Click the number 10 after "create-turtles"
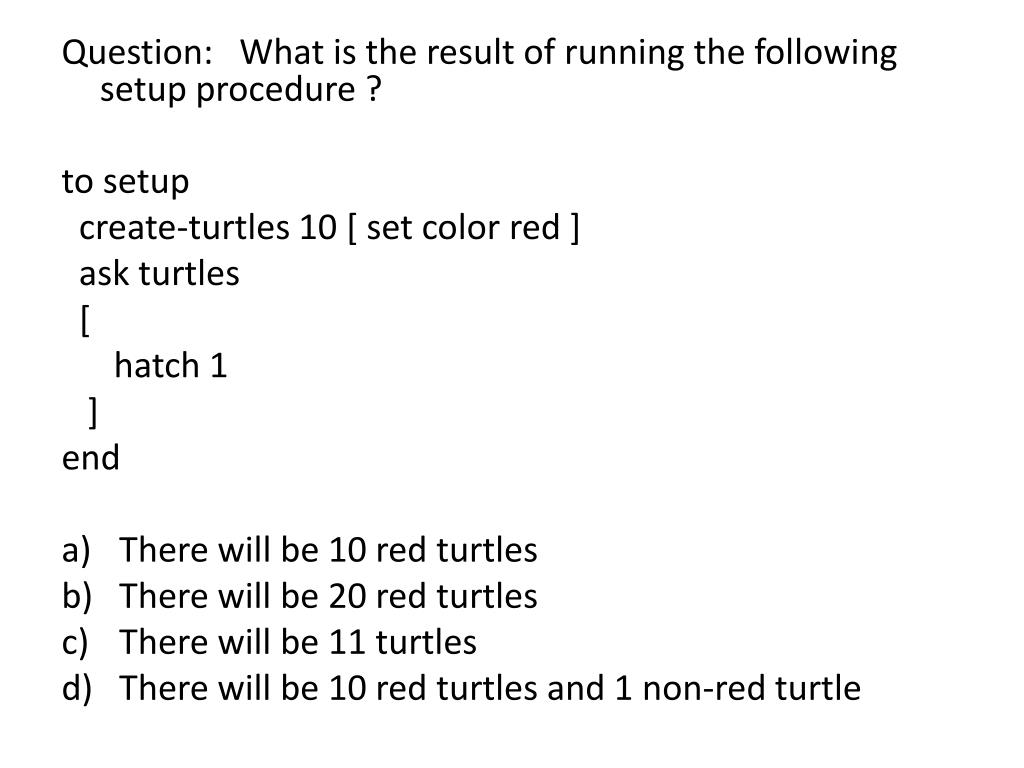Image resolution: width=1024 pixels, height=768 pixels. tap(318, 228)
